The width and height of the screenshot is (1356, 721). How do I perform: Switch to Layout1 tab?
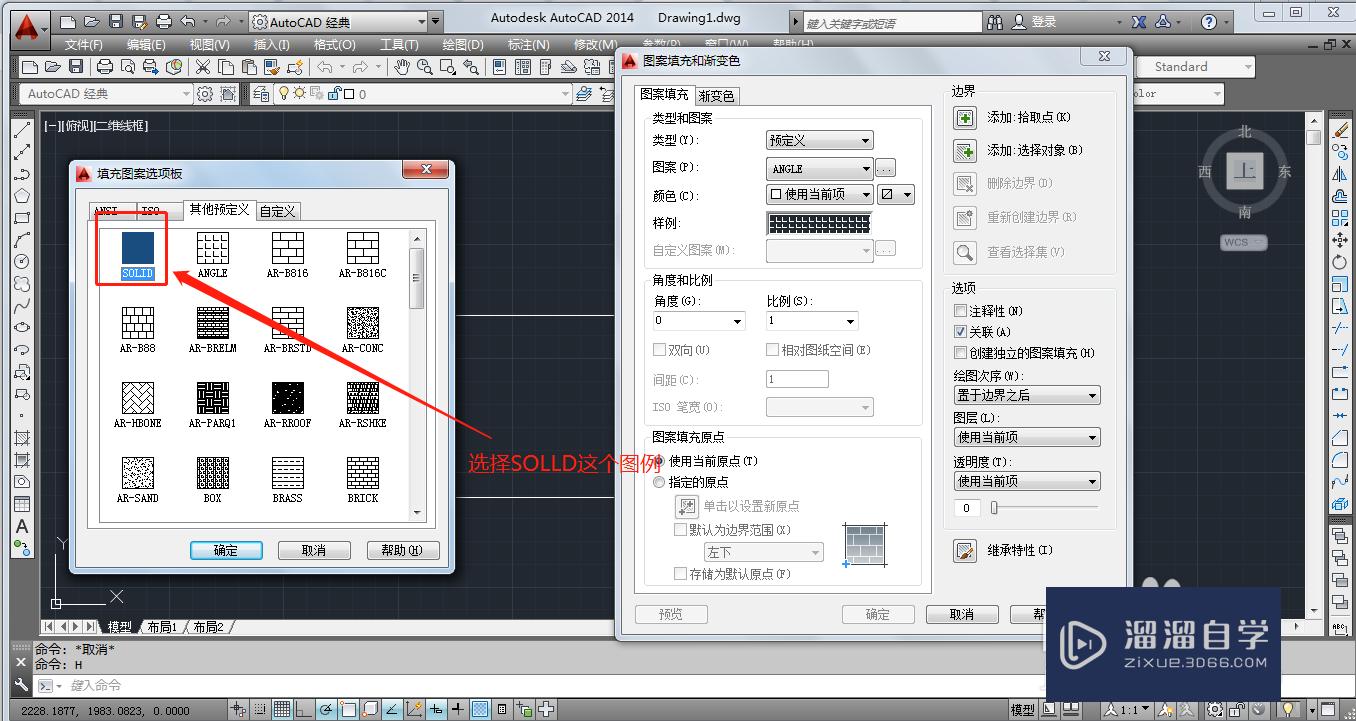click(x=161, y=627)
